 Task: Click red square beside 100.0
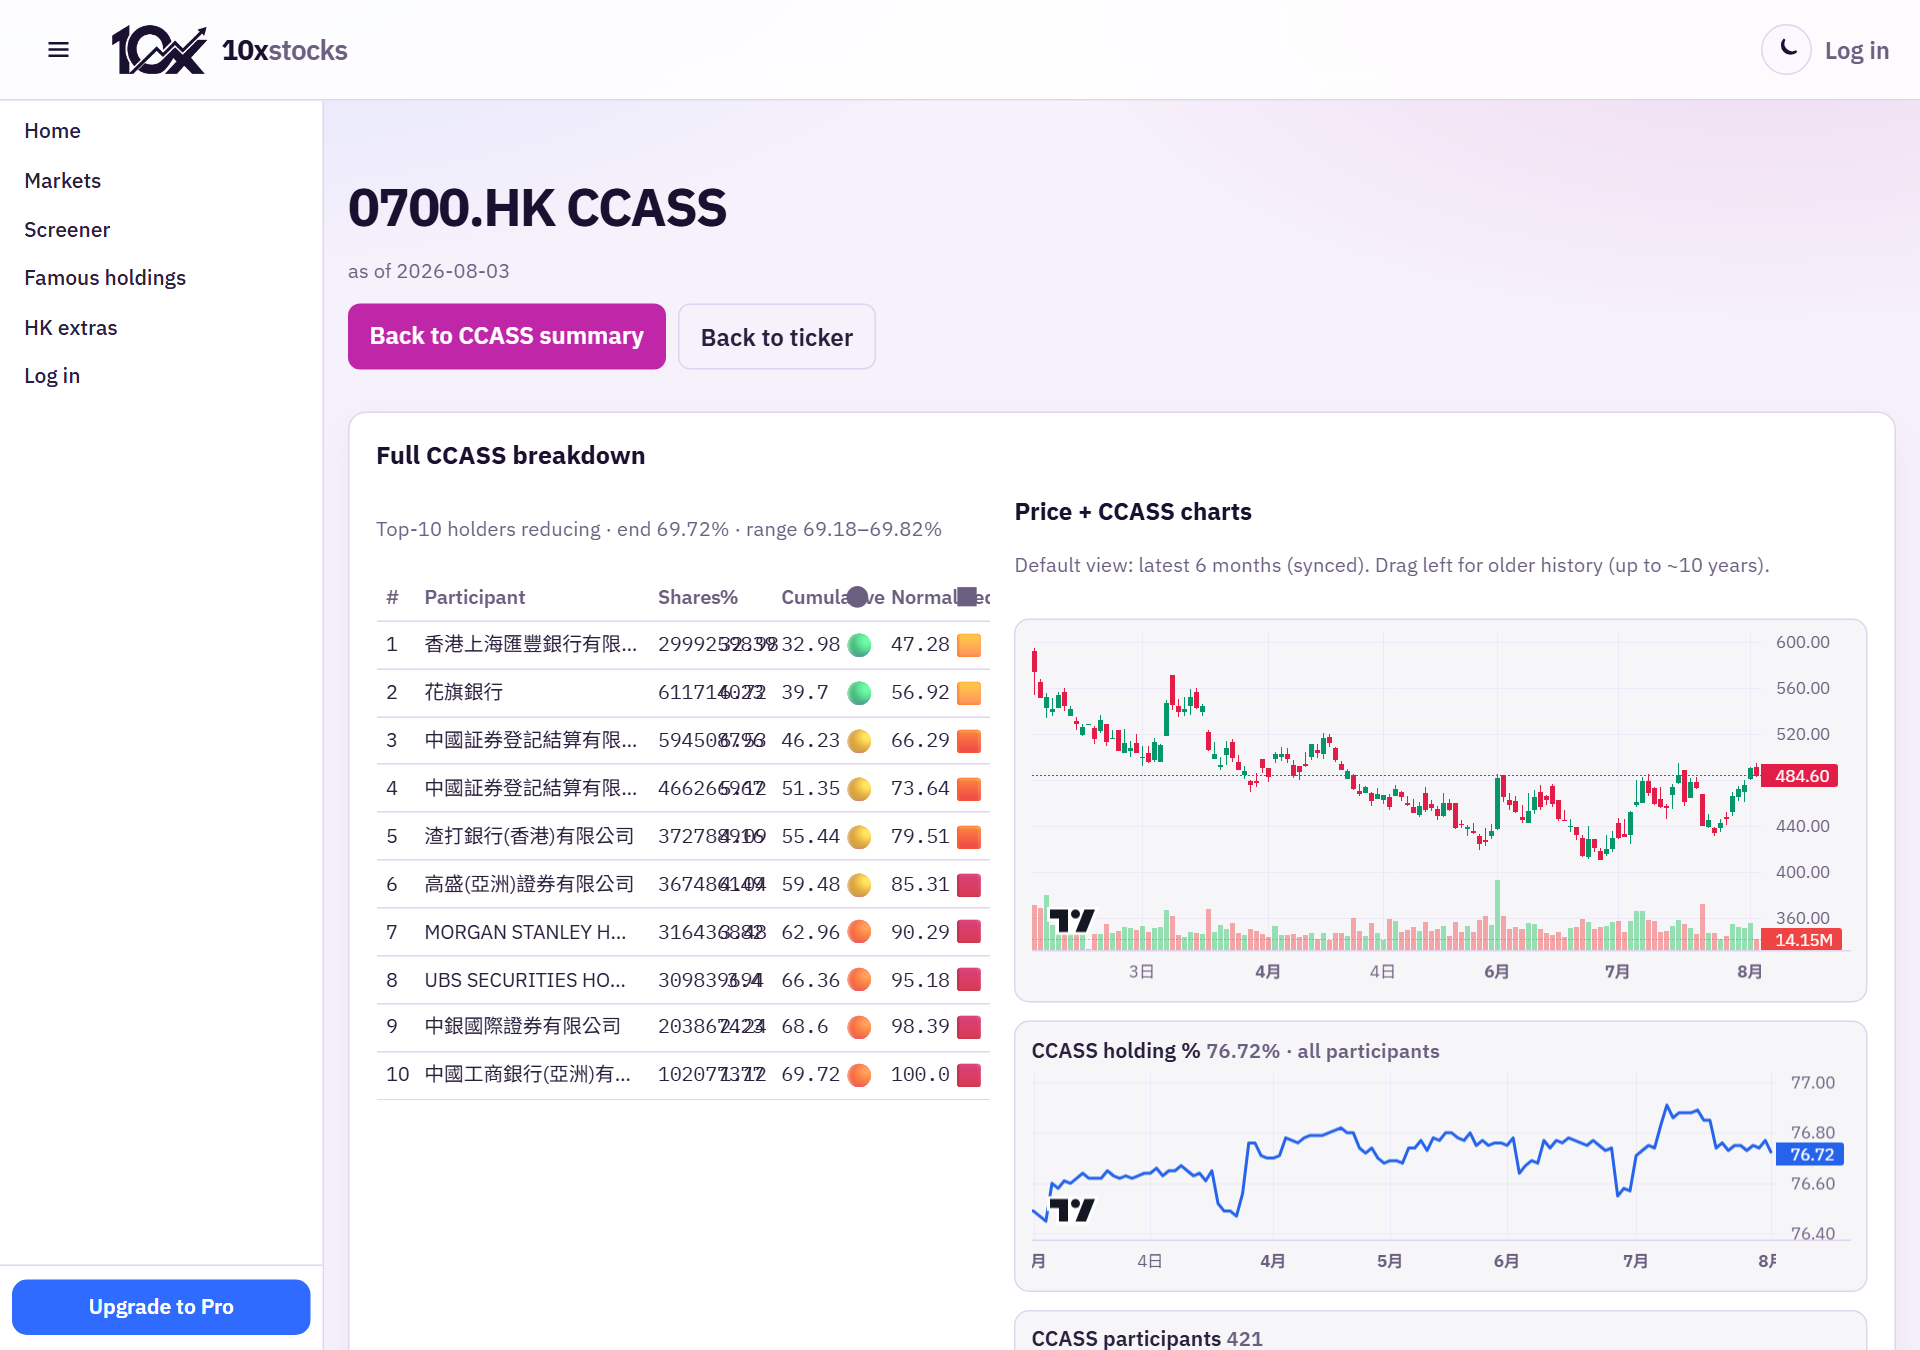coord(969,1075)
